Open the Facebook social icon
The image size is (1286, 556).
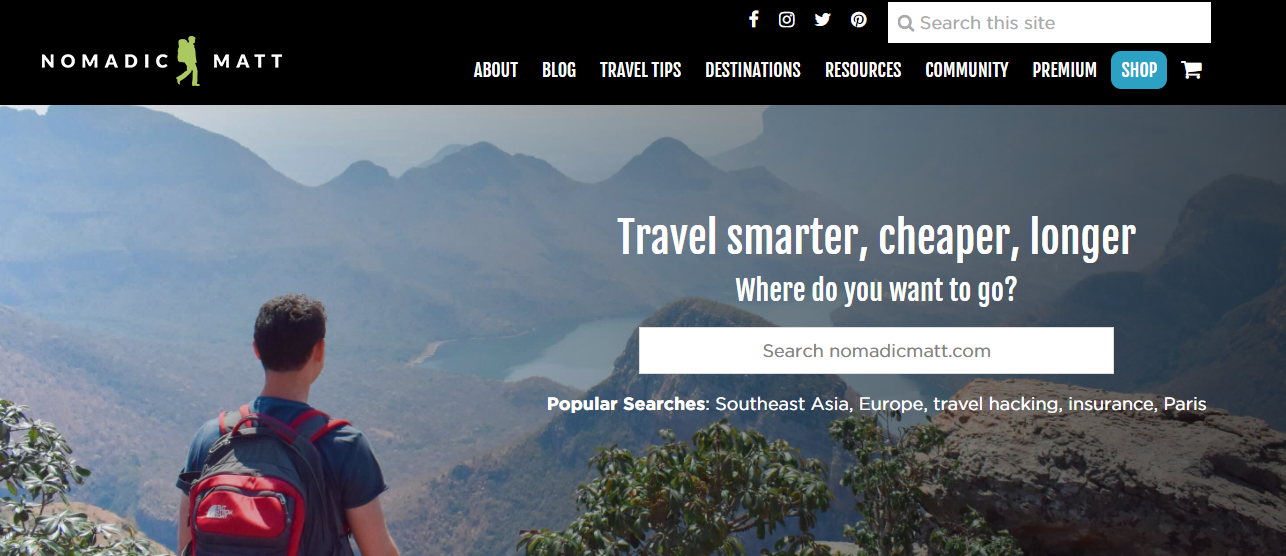pyautogui.click(x=753, y=19)
